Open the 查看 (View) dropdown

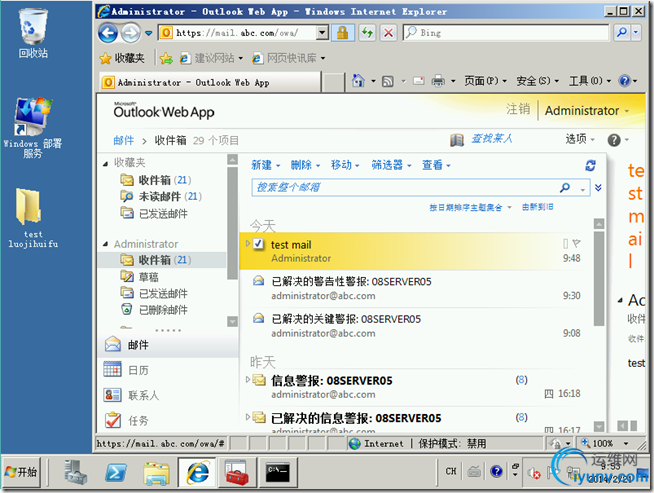pos(436,165)
